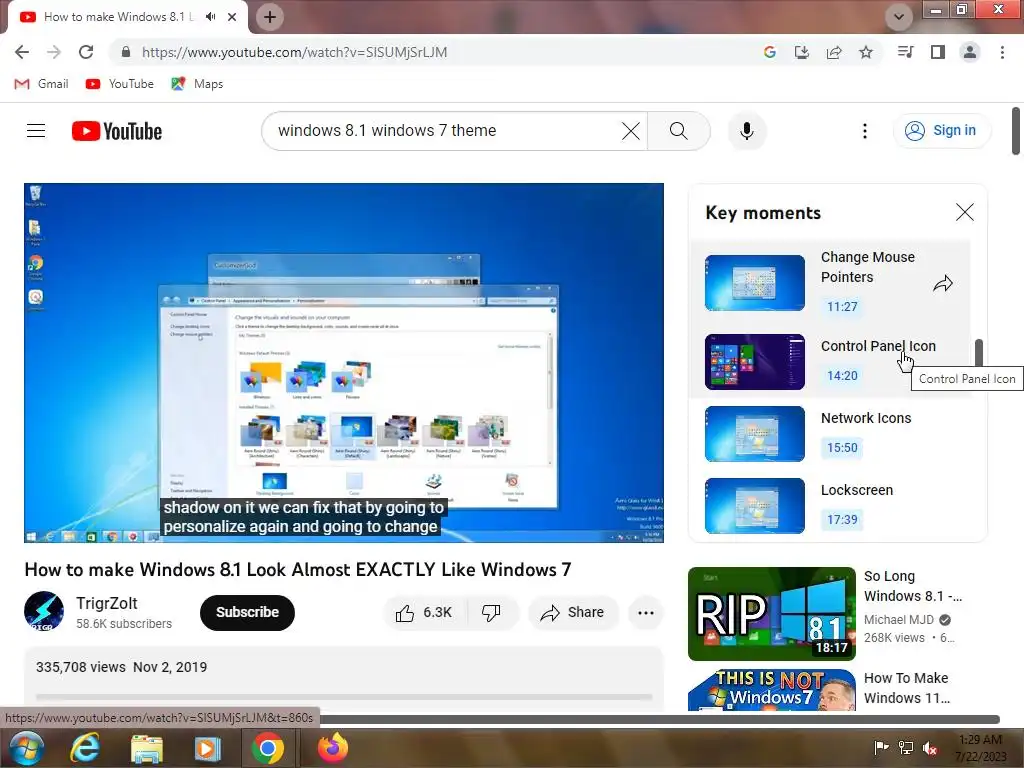
Task: Open the YouTube hamburger guide menu
Action: coord(36,131)
